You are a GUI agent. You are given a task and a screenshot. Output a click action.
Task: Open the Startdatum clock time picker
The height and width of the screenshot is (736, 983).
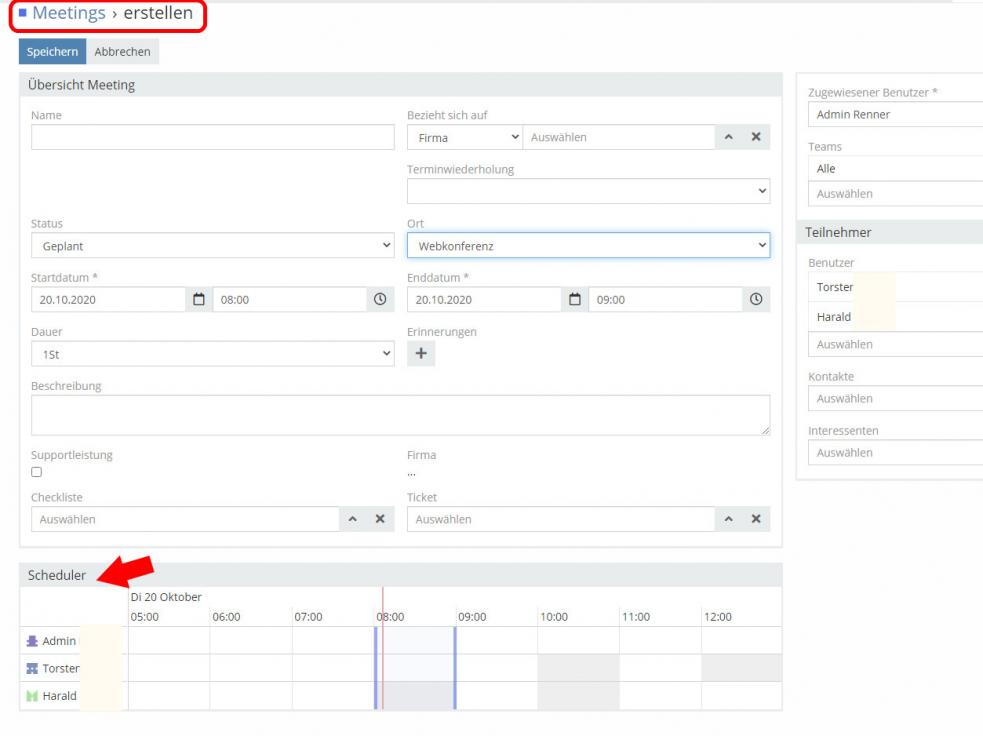pos(380,299)
